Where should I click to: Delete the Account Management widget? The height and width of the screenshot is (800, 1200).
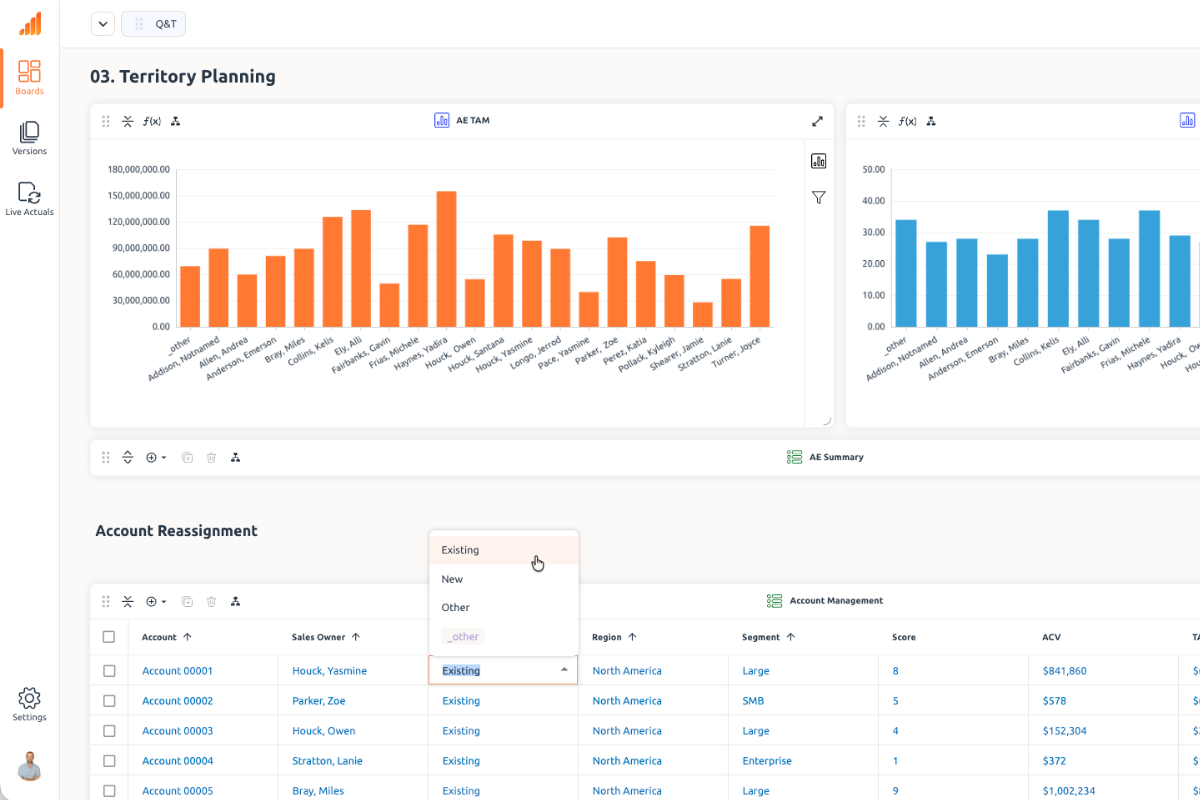click(211, 601)
